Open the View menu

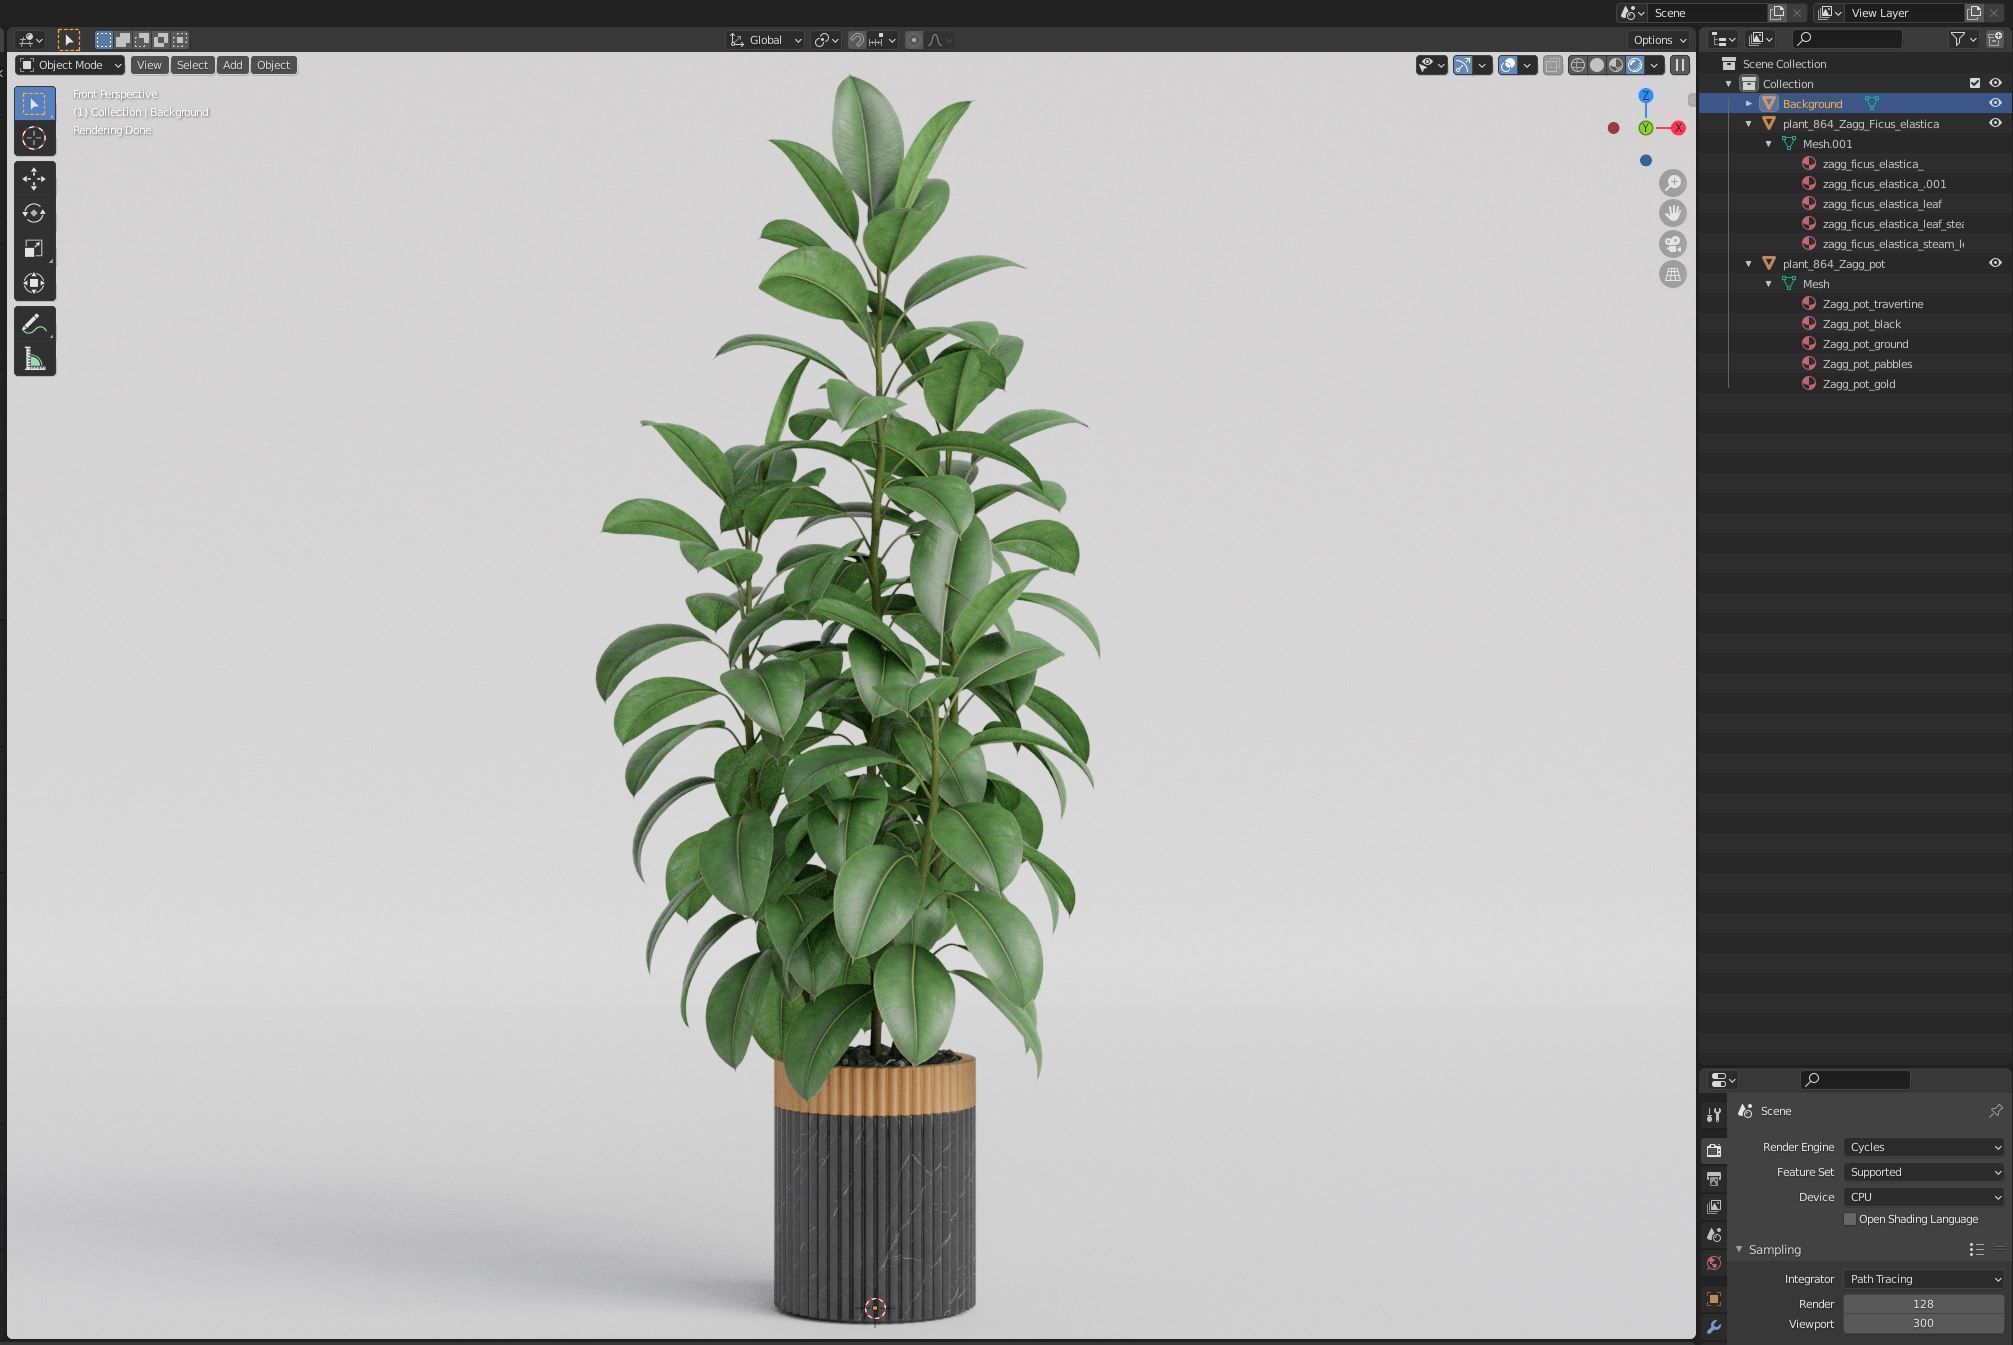pyautogui.click(x=149, y=65)
